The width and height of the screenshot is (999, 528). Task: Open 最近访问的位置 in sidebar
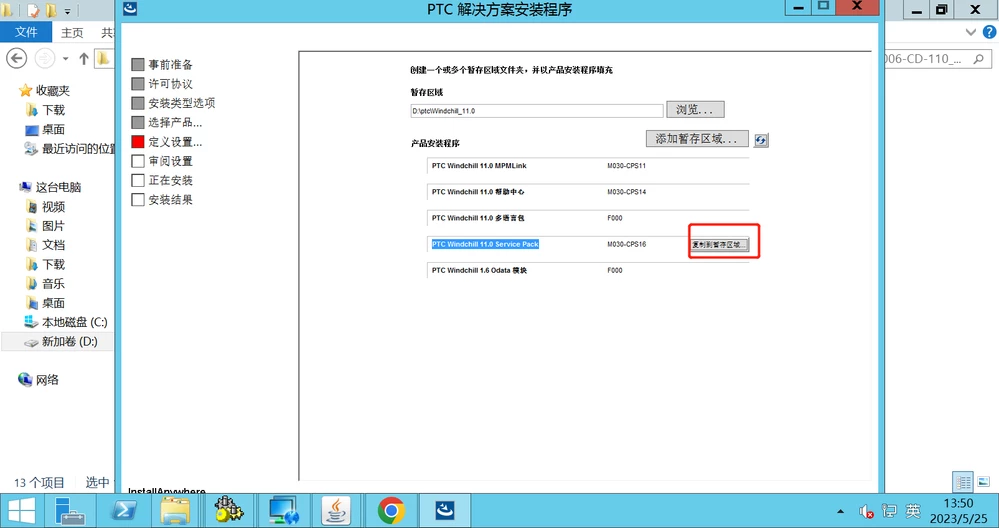[x=69, y=148]
